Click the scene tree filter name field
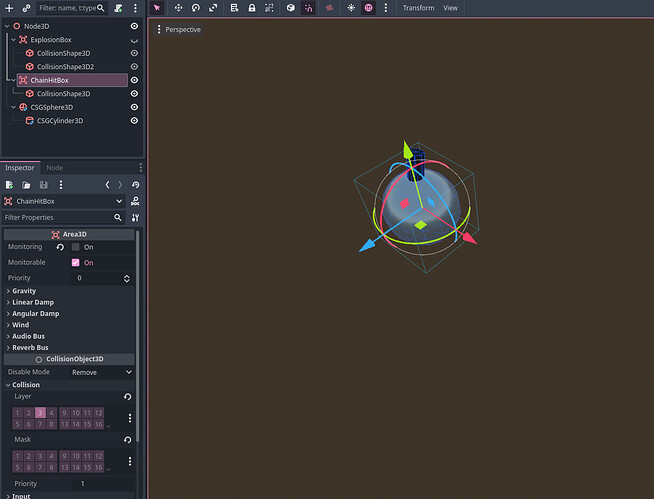Screen dimensions: 654x499 71,8
